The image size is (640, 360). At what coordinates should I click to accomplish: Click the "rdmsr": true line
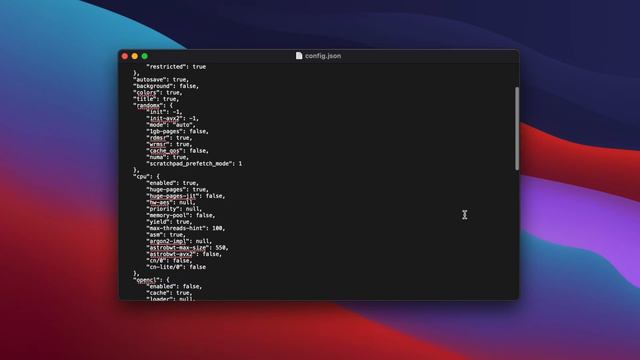(169, 138)
